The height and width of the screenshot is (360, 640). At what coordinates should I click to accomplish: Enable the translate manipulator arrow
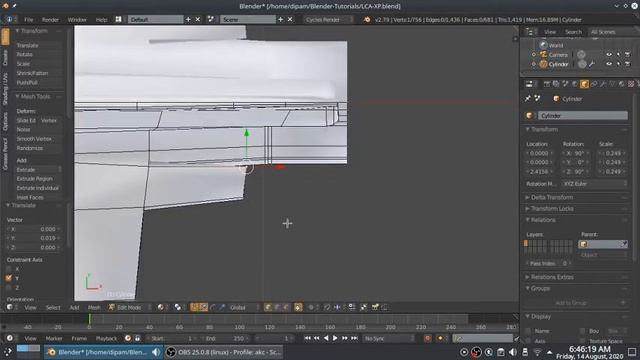204,307
